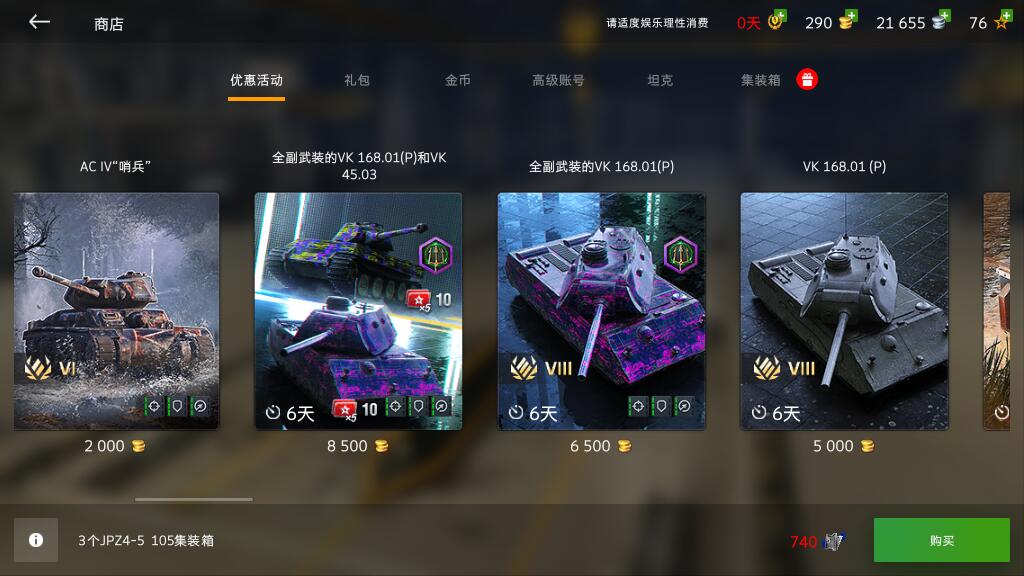Add credits via the 21 655 silver icon
The height and width of the screenshot is (576, 1024).
[x=941, y=22]
